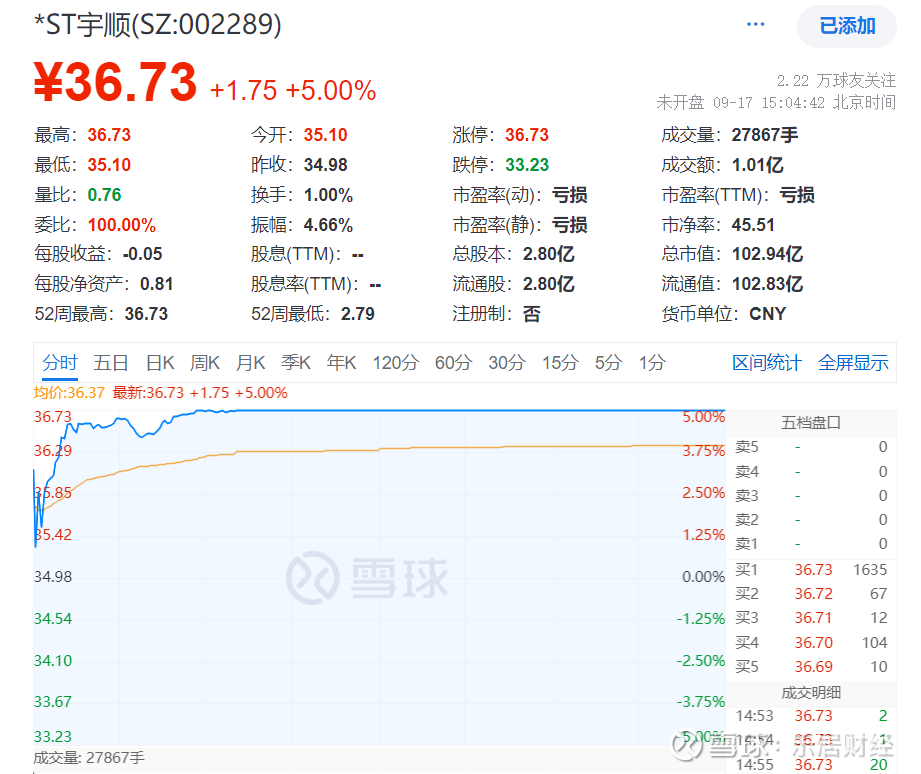Click the 总市值 value 102.94亿
Screen dimensions: 921x774
point(767,254)
